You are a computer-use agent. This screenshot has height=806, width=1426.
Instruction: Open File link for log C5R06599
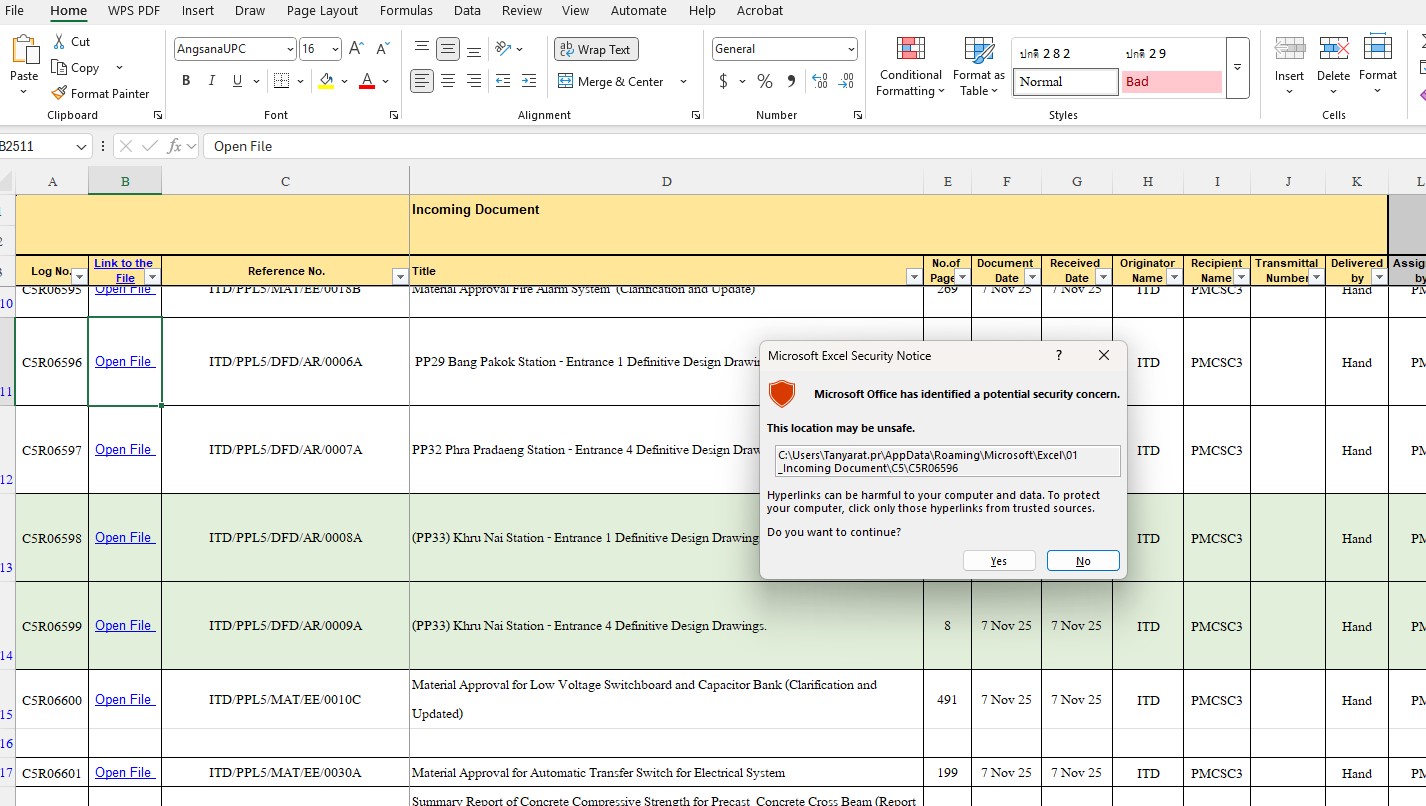pyautogui.click(x=124, y=626)
